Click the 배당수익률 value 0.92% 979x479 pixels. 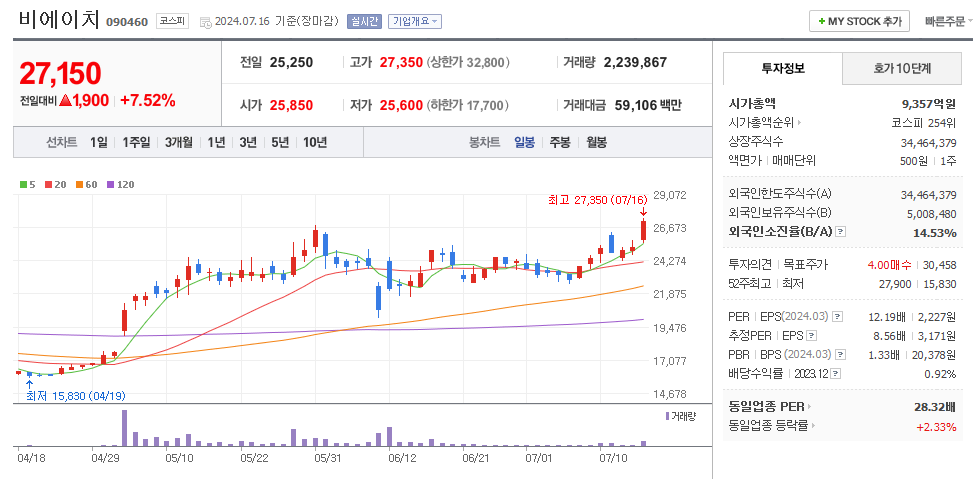point(940,374)
